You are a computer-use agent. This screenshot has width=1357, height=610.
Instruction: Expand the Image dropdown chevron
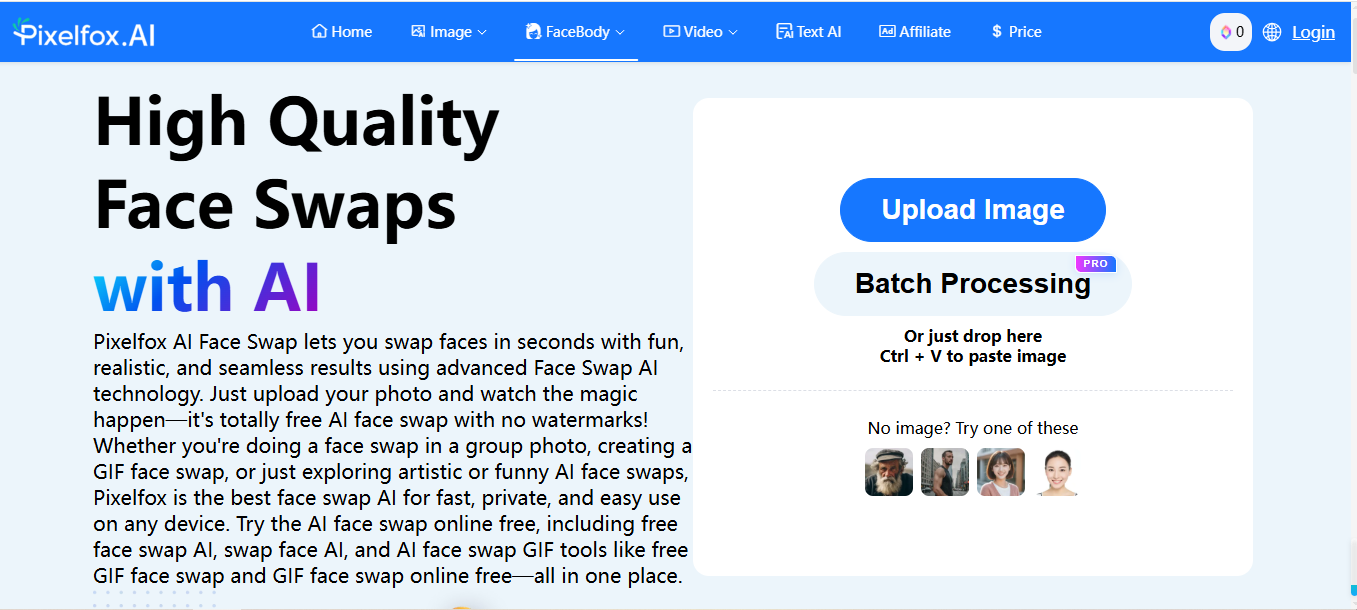[x=482, y=33]
